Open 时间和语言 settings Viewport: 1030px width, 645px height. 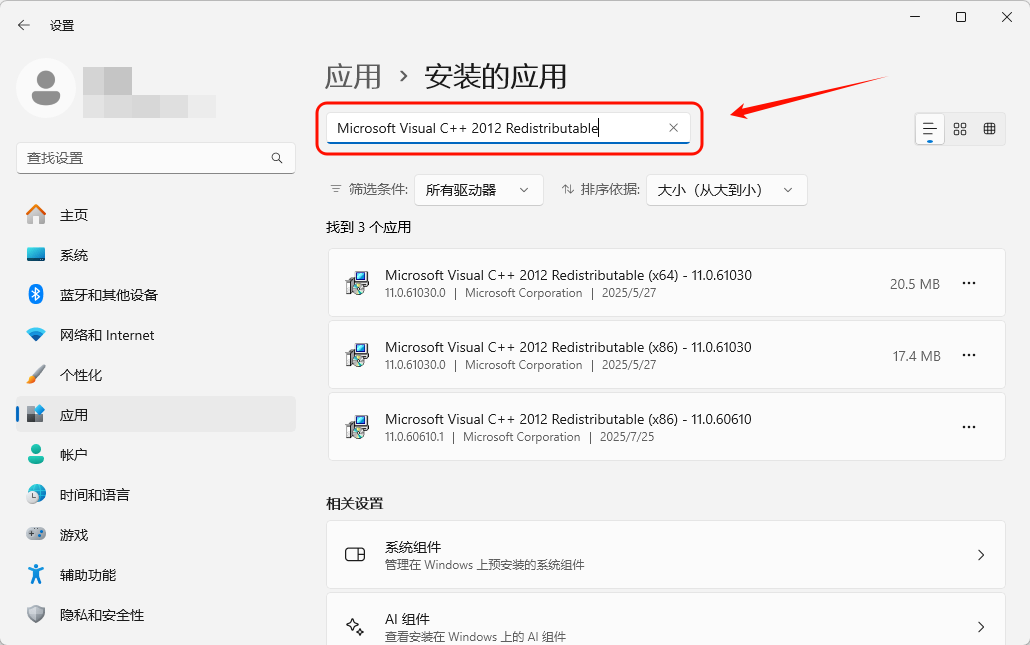[156, 495]
